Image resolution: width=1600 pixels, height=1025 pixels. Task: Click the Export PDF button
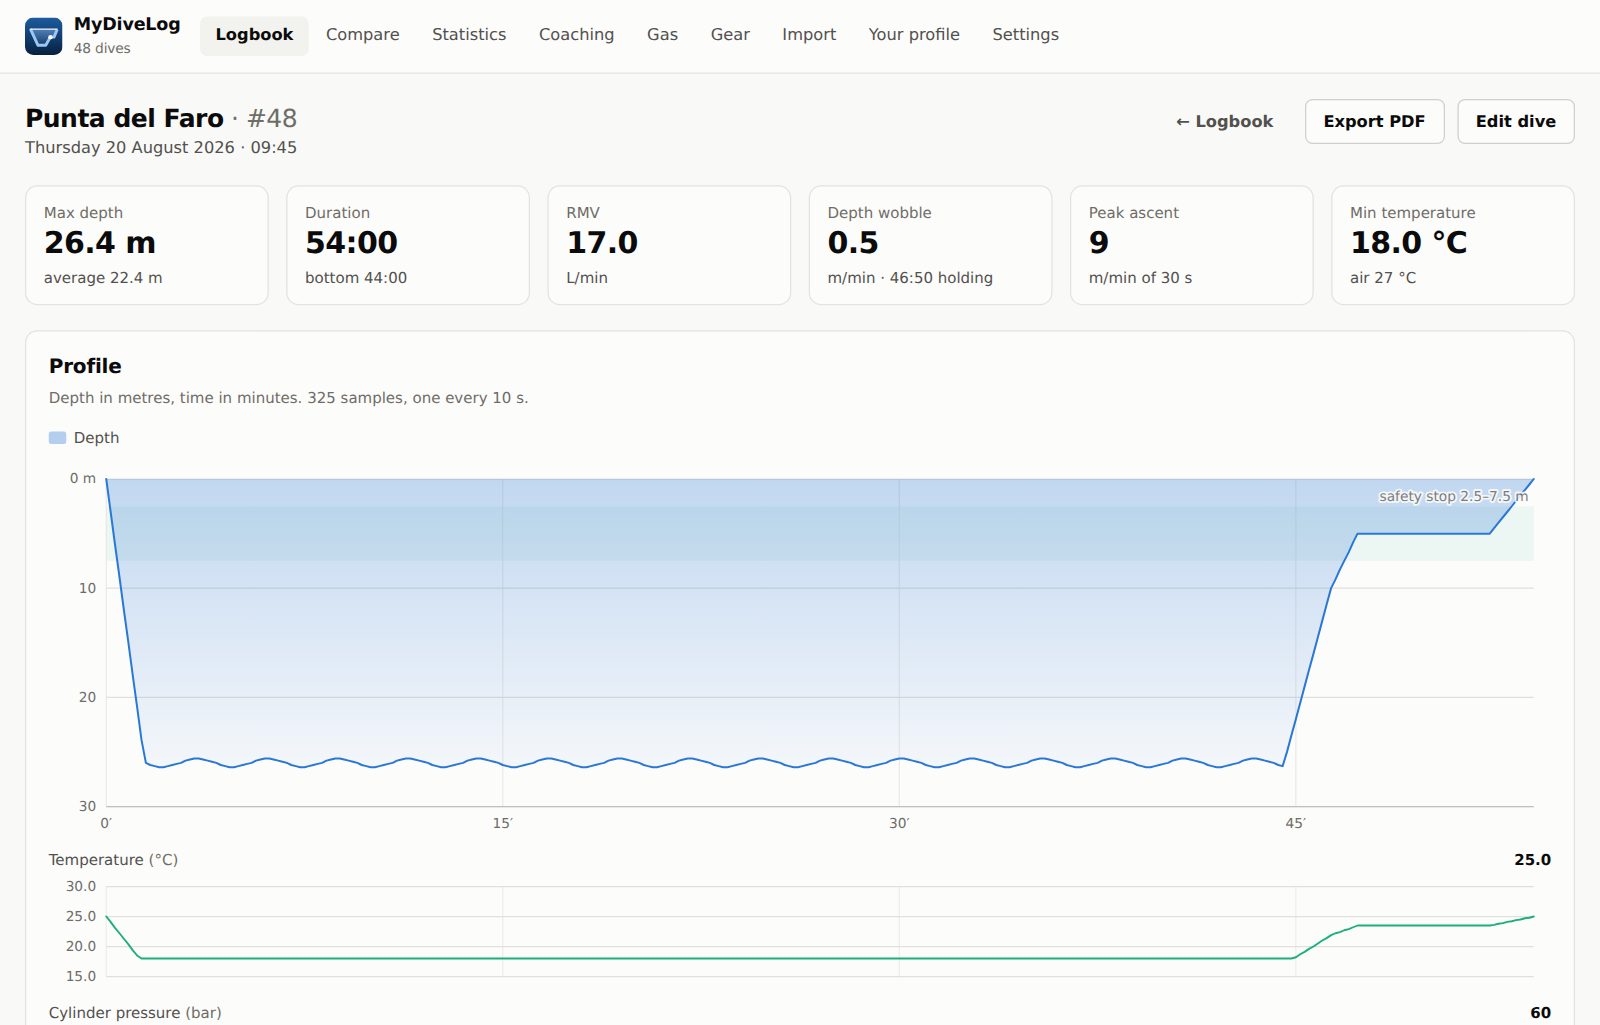pos(1374,122)
